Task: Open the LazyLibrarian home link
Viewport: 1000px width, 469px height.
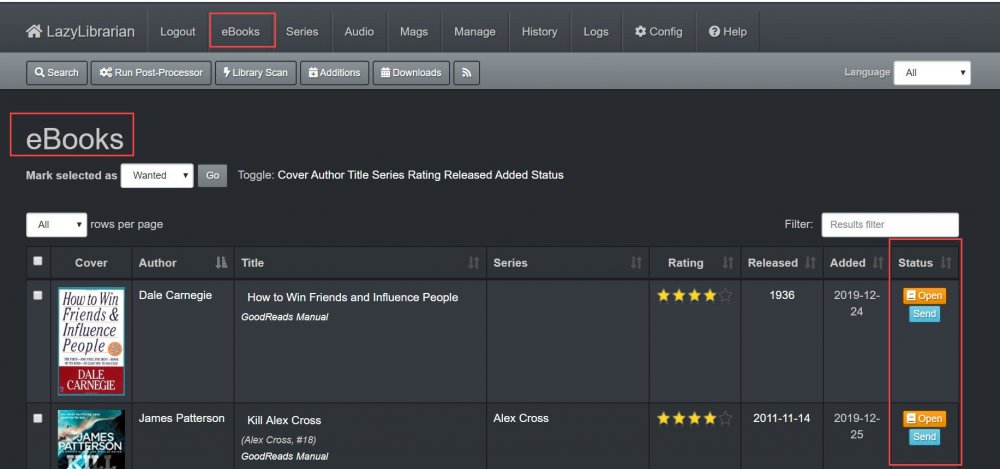Action: (x=80, y=31)
